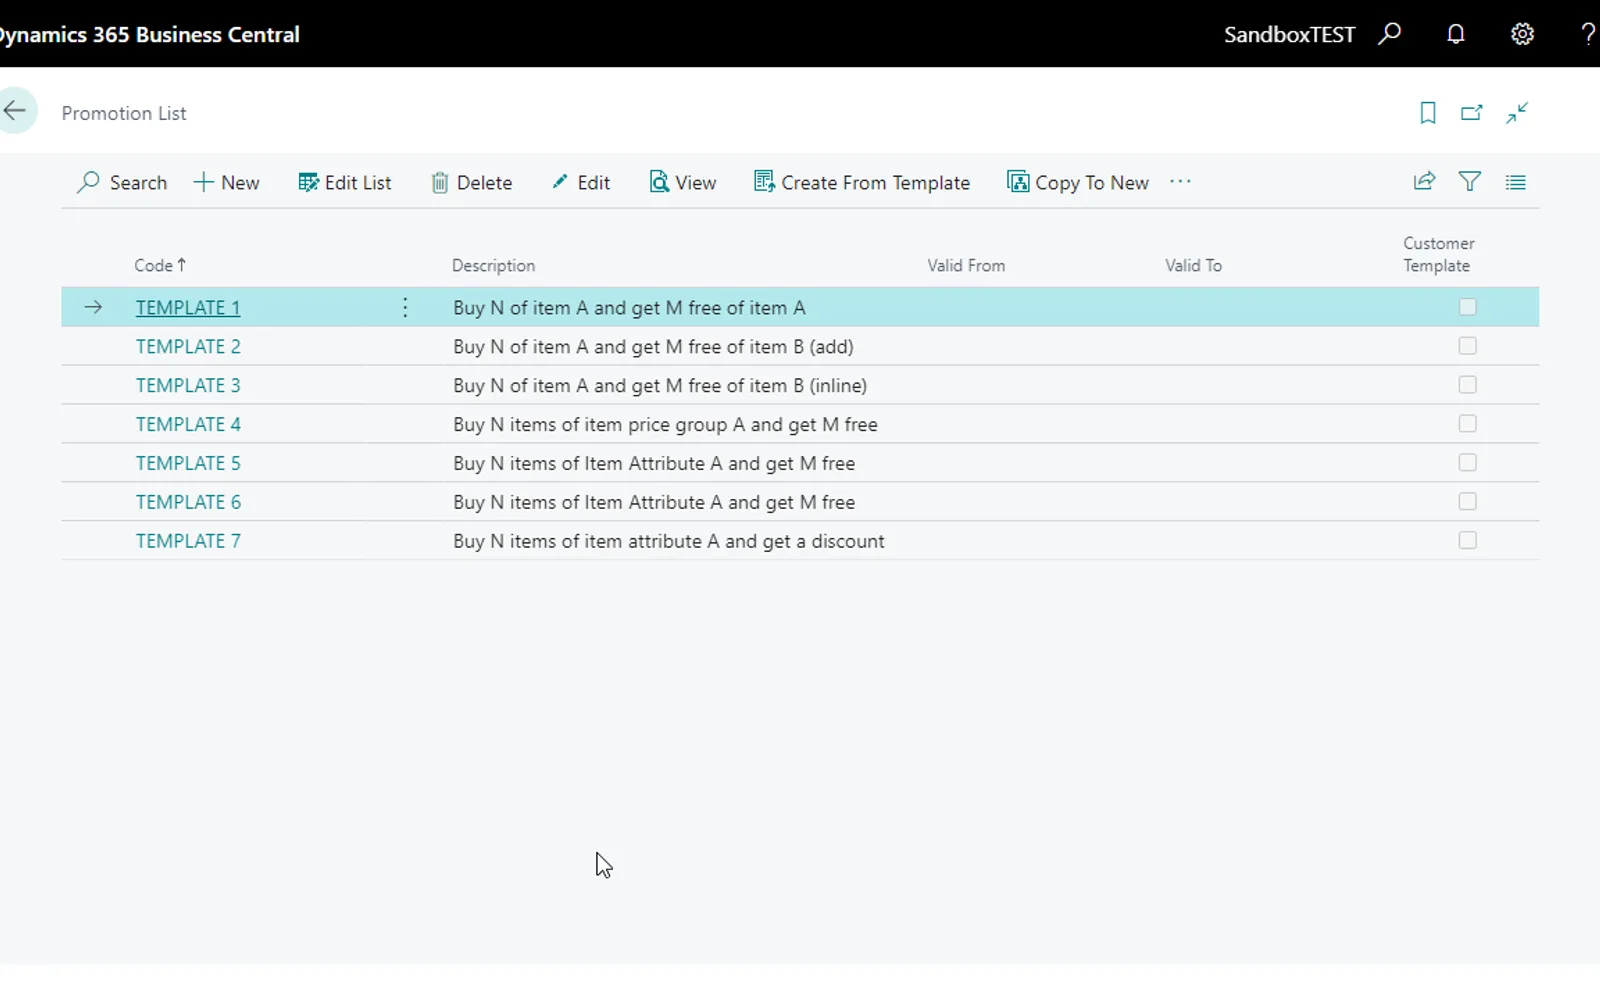The width and height of the screenshot is (1600, 1000).
Task: Click the Customer Template column header
Action: (x=1438, y=254)
